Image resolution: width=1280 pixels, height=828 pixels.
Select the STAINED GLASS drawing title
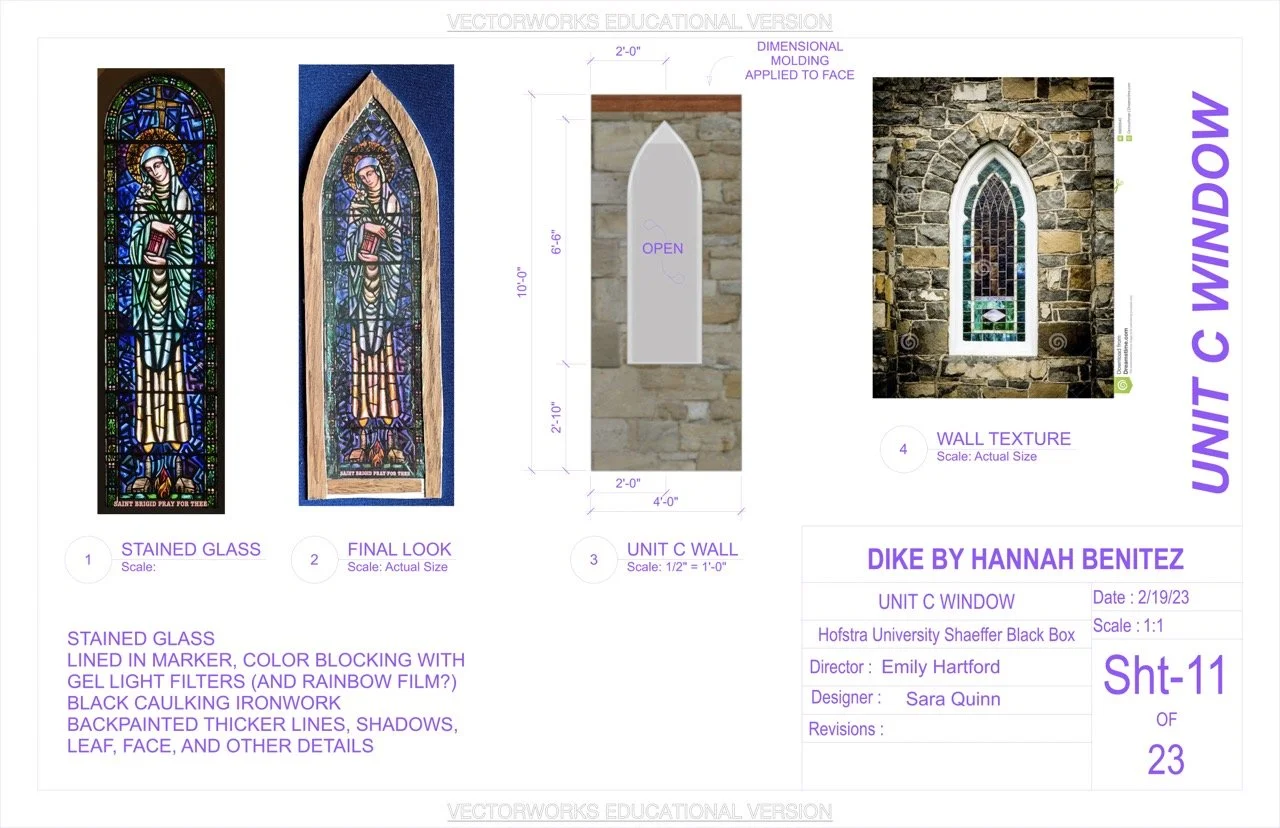point(191,549)
